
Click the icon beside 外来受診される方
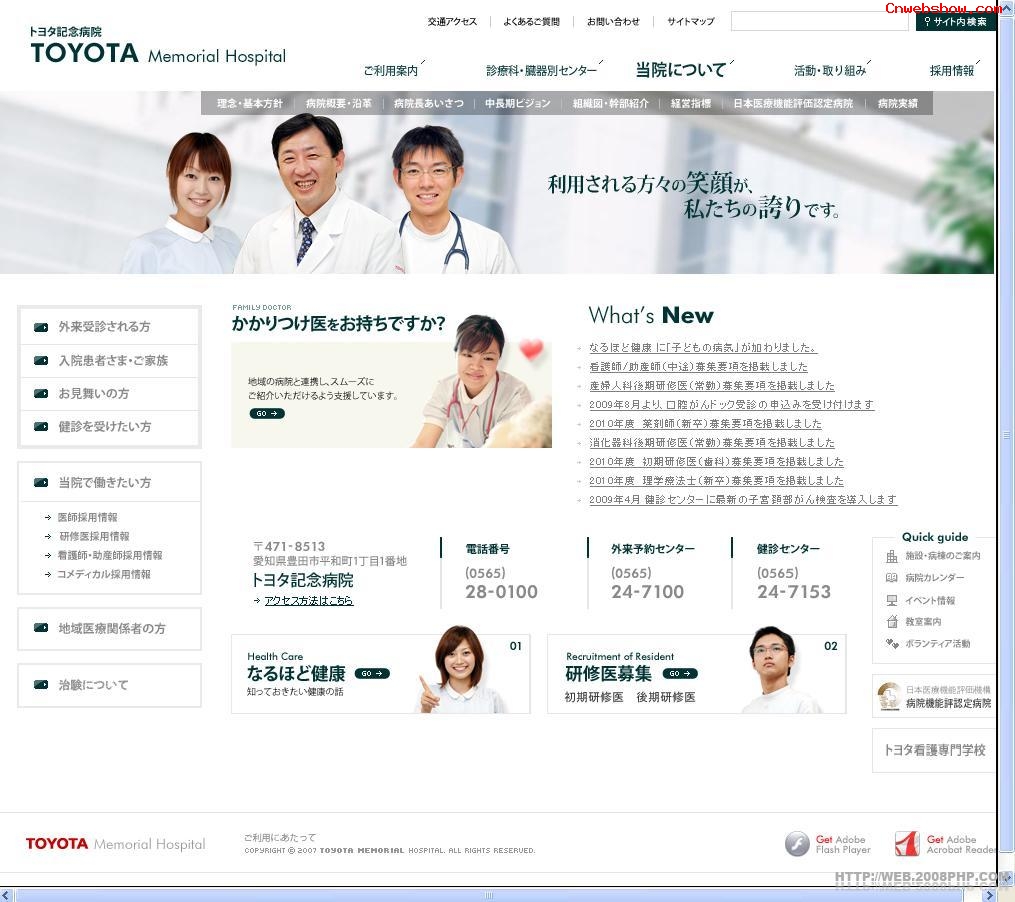(41, 327)
